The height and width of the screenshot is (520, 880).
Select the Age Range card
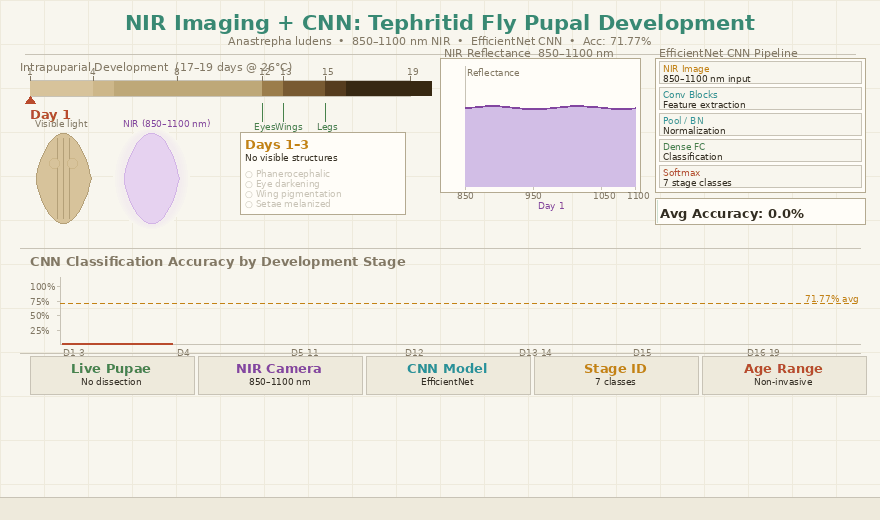784,375
